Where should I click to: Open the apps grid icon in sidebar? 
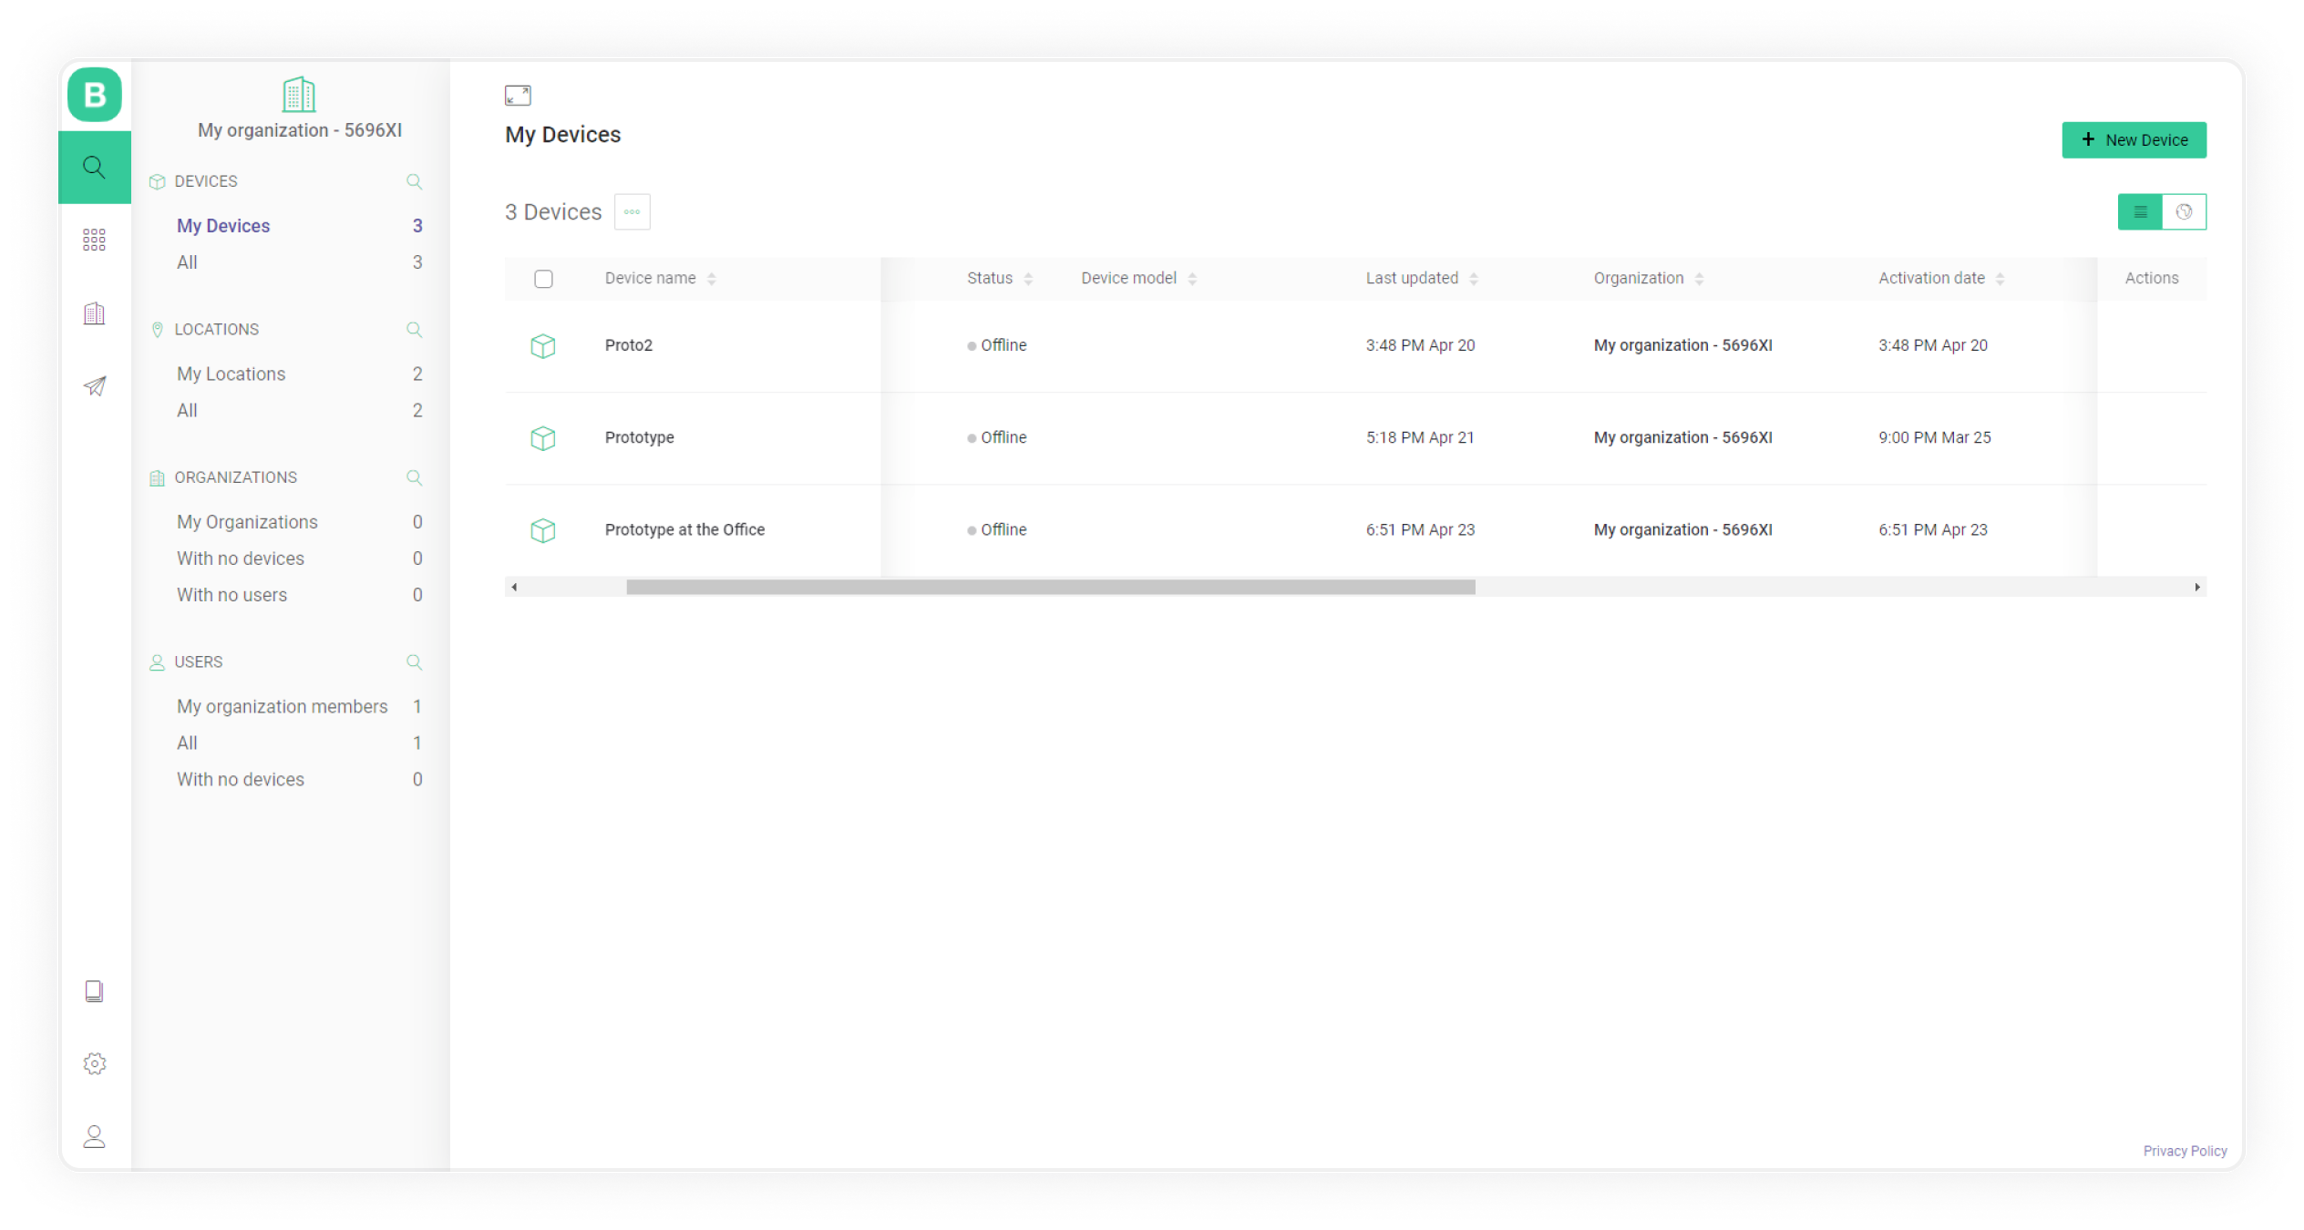pos(94,240)
